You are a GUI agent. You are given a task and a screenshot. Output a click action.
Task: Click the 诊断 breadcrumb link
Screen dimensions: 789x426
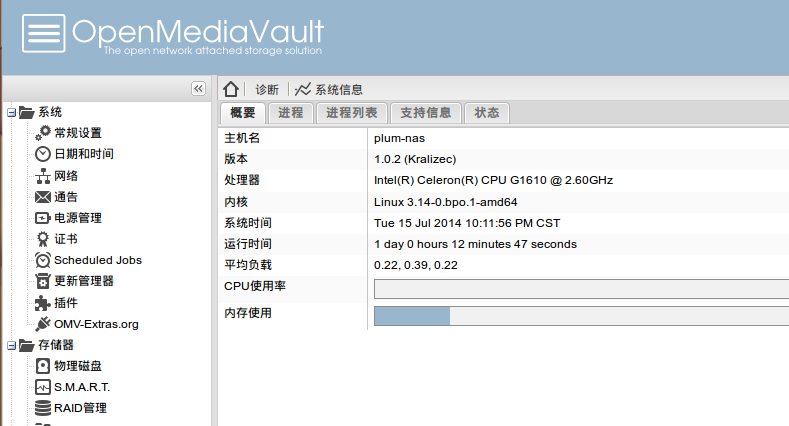pyautogui.click(x=267, y=90)
